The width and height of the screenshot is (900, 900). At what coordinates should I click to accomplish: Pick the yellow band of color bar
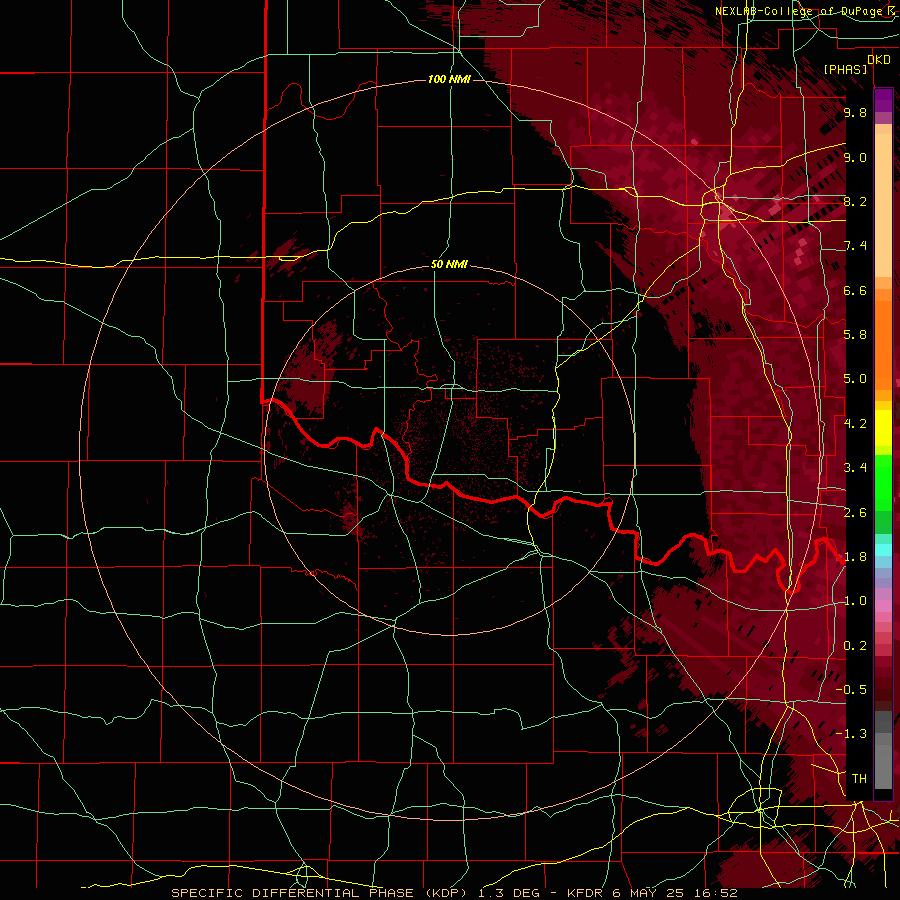[883, 428]
